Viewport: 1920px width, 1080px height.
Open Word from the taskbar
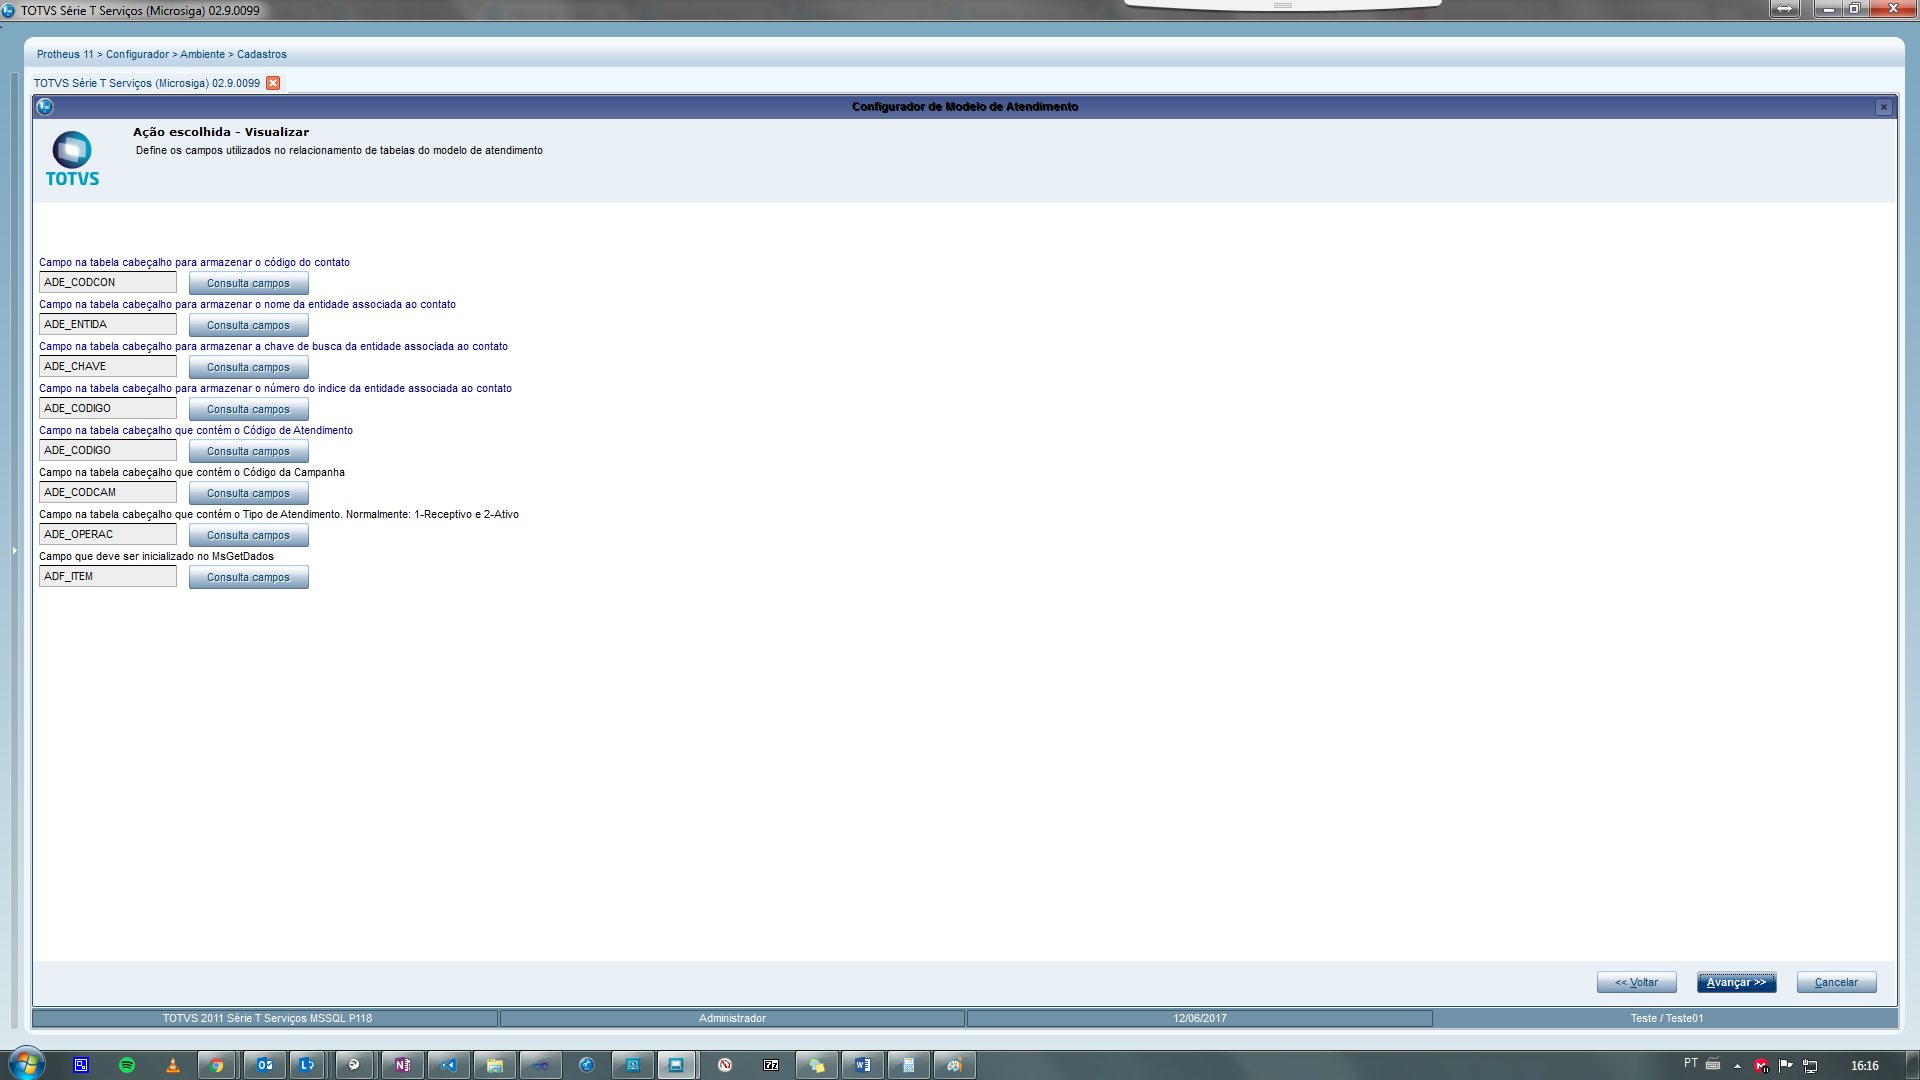pyautogui.click(x=862, y=1065)
